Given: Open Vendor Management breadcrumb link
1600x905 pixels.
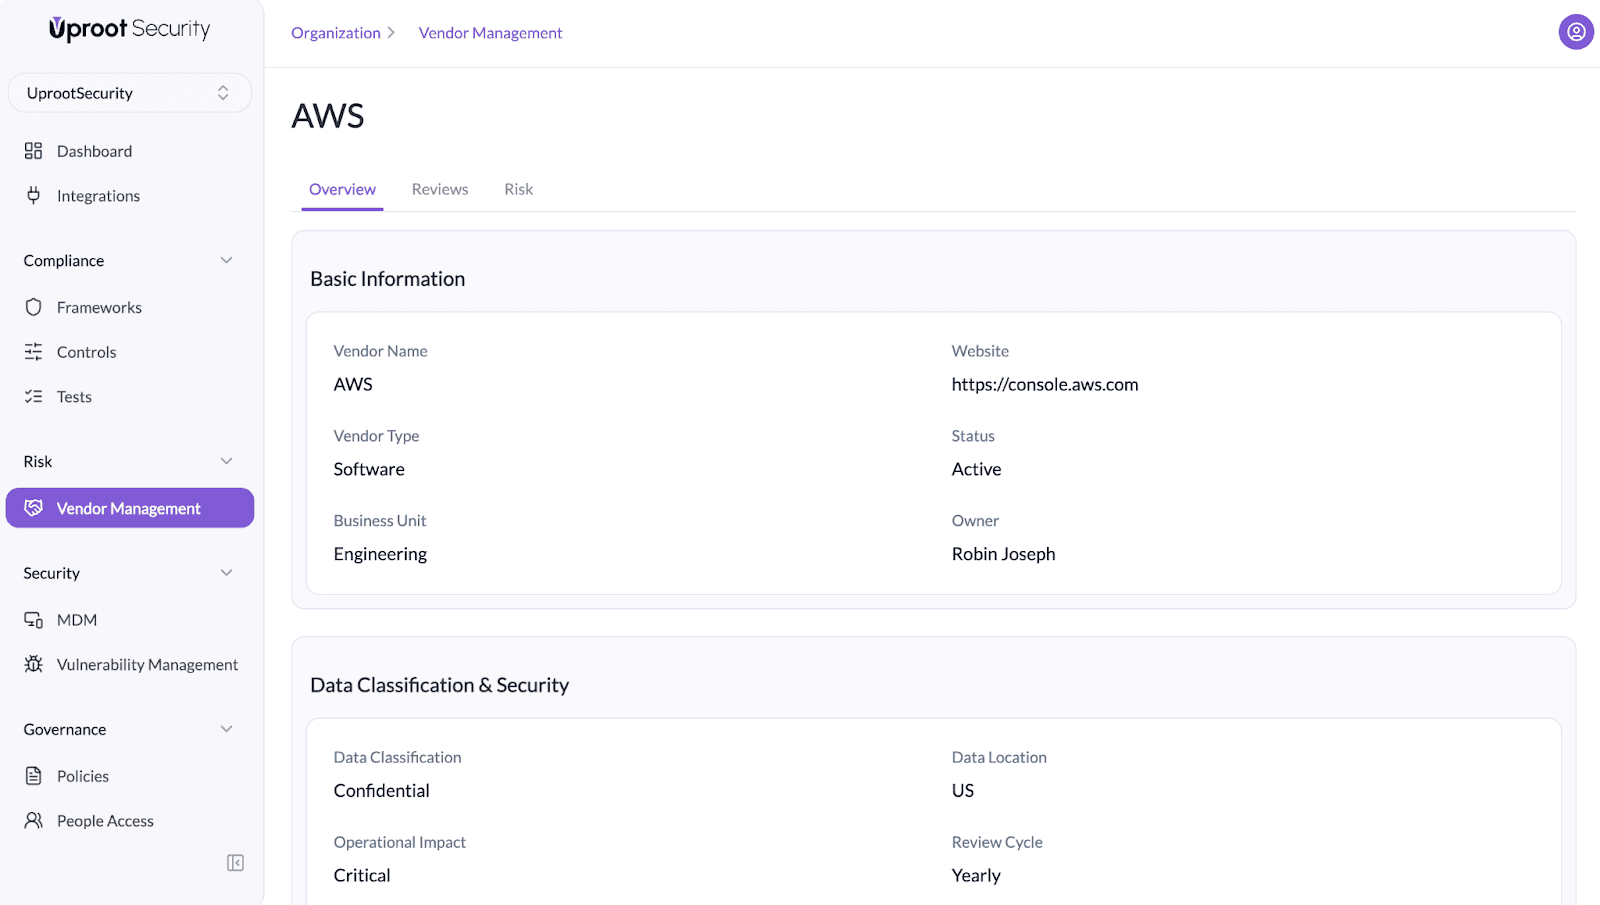Looking at the screenshot, I should (x=490, y=33).
